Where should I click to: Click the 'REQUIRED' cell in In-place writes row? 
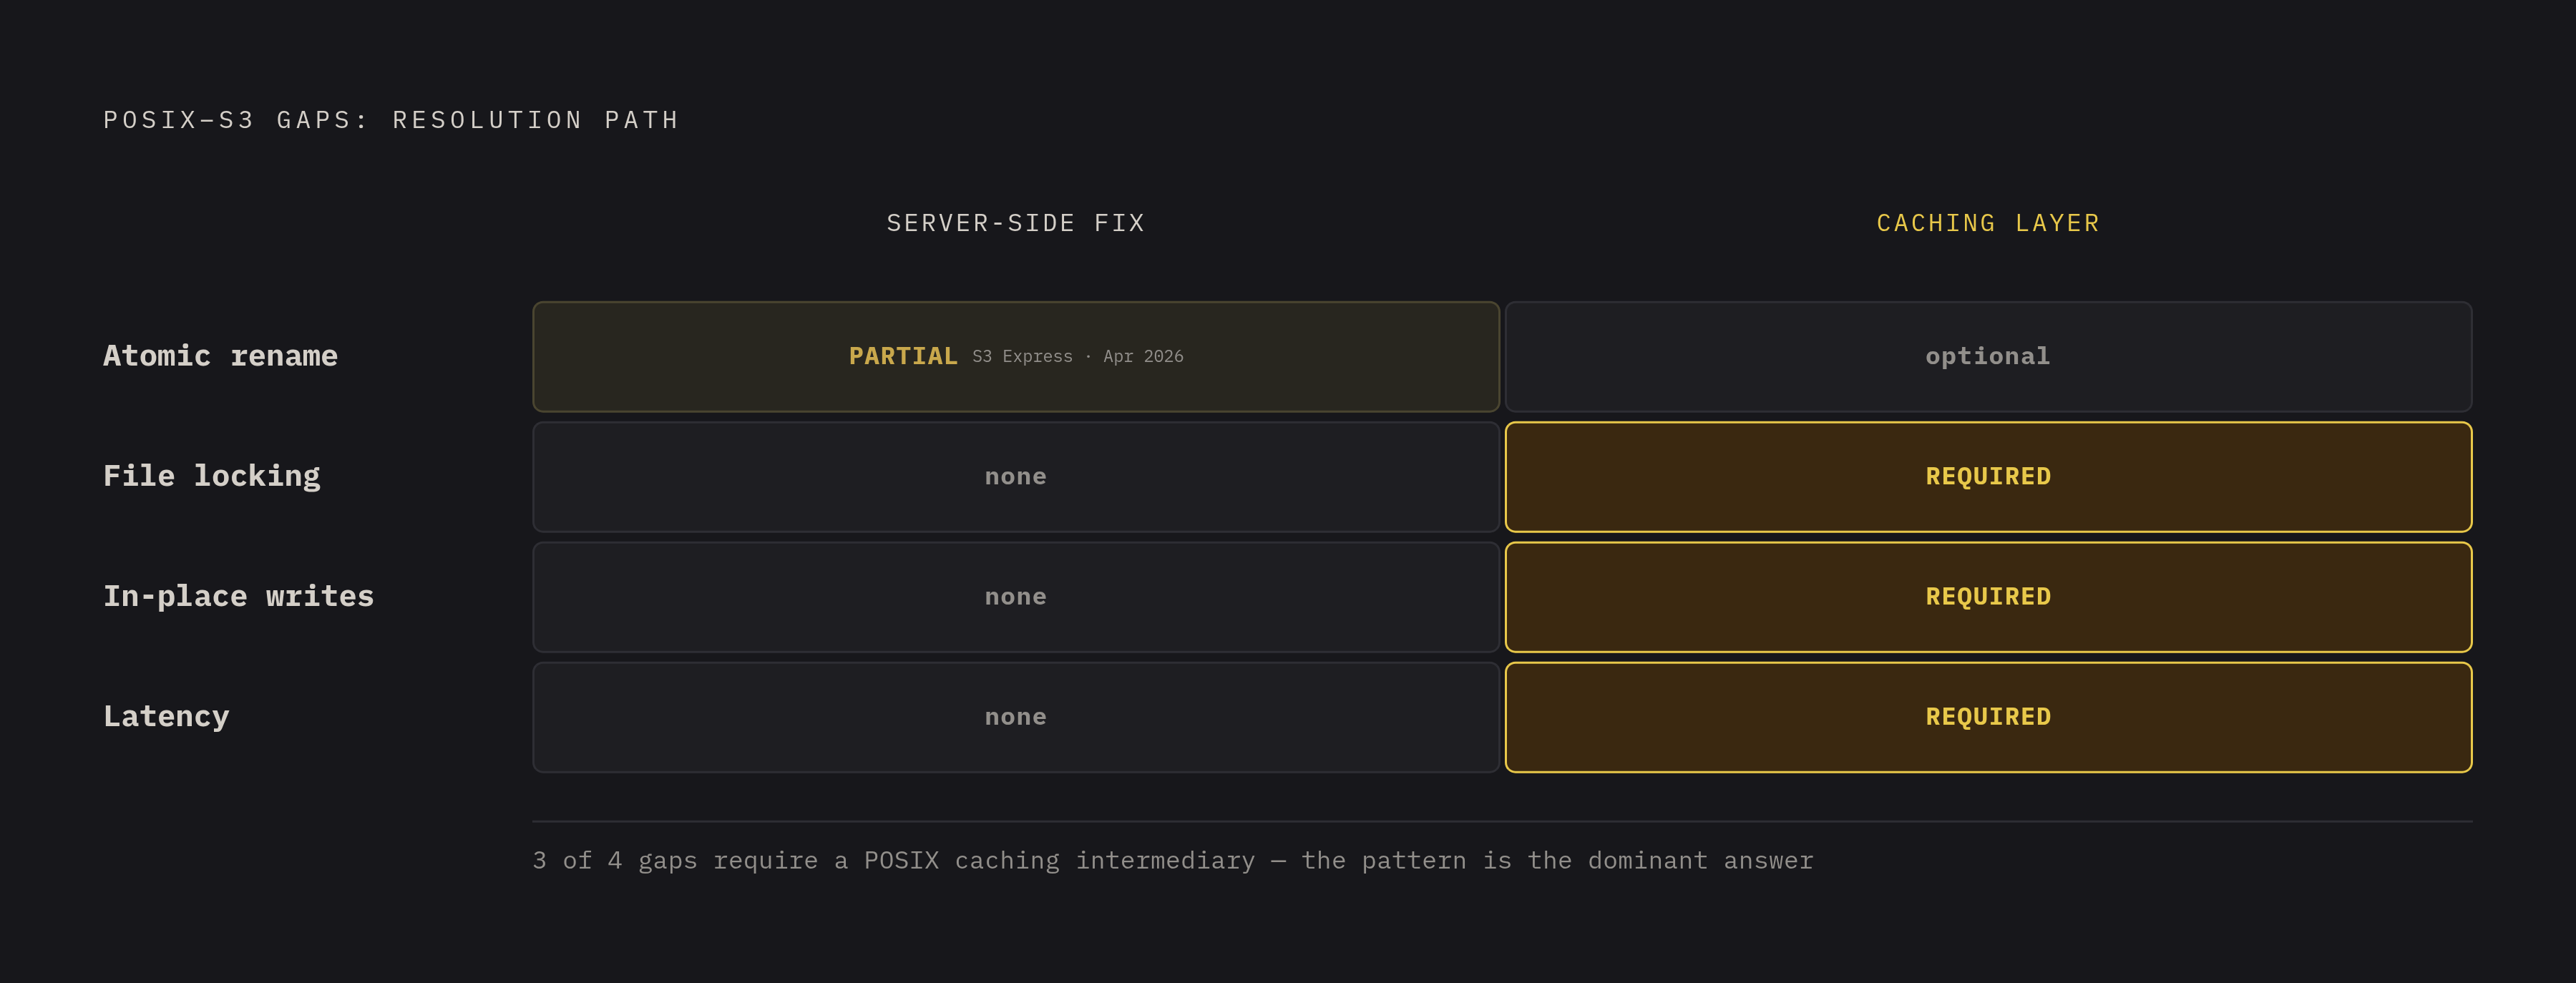pyautogui.click(x=1988, y=597)
